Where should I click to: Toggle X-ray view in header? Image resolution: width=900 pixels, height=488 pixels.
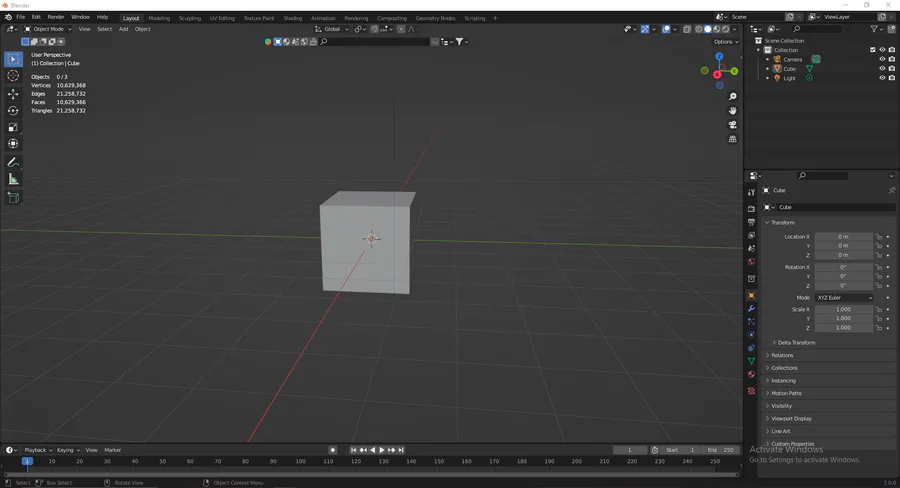pos(687,29)
